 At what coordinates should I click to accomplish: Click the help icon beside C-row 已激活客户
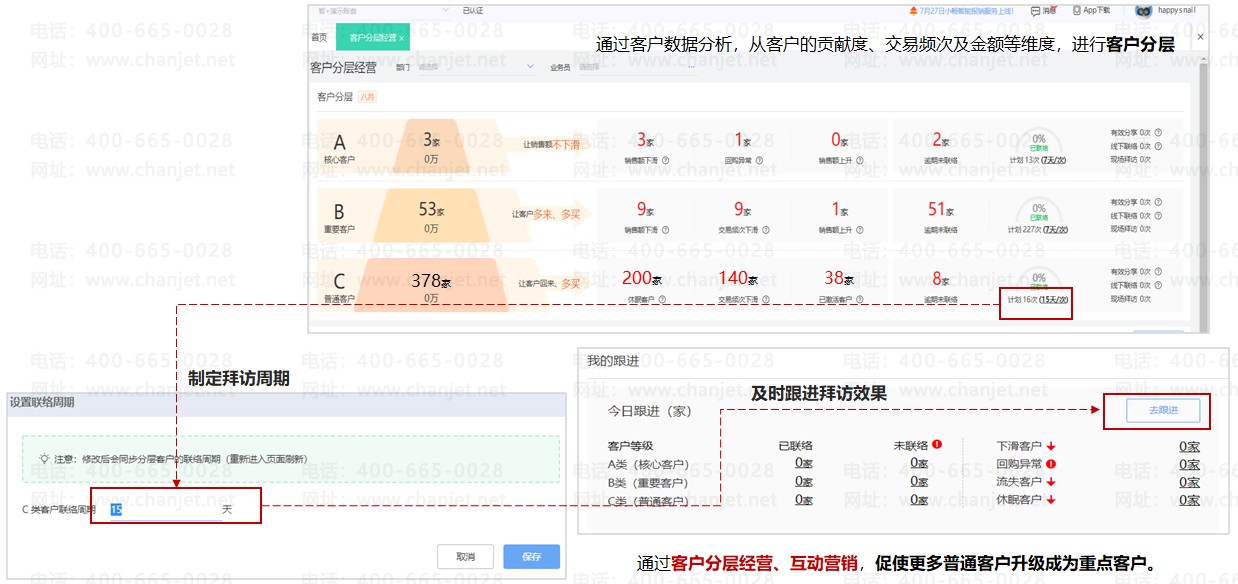pos(859,298)
